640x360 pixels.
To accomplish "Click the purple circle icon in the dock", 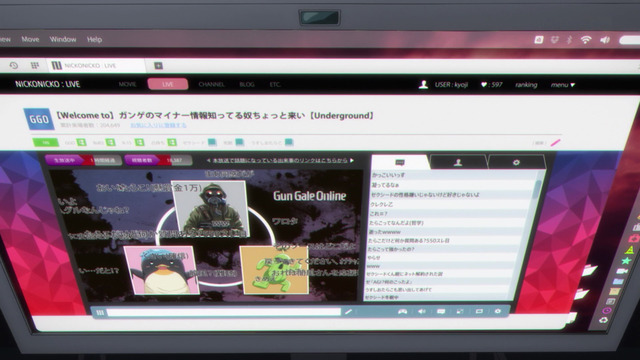I will (607, 311).
